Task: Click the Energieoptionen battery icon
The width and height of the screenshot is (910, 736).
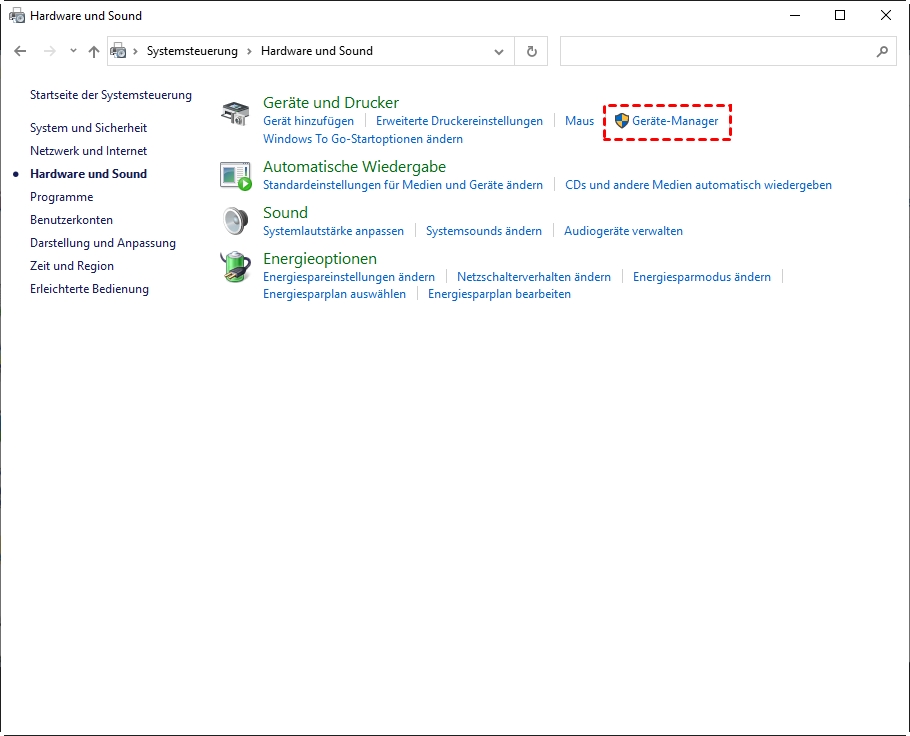Action: [x=236, y=267]
